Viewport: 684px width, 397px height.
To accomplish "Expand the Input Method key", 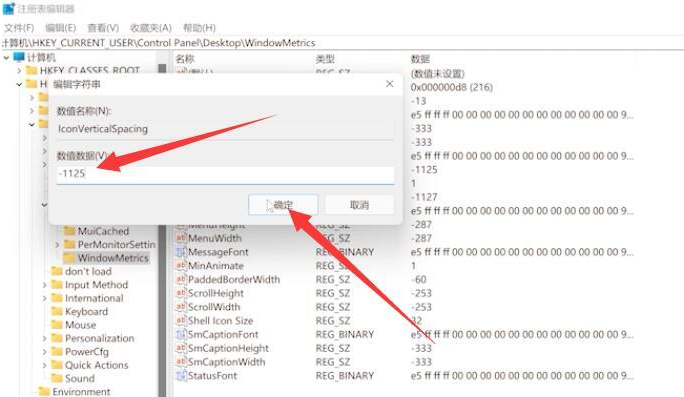I will (x=44, y=285).
